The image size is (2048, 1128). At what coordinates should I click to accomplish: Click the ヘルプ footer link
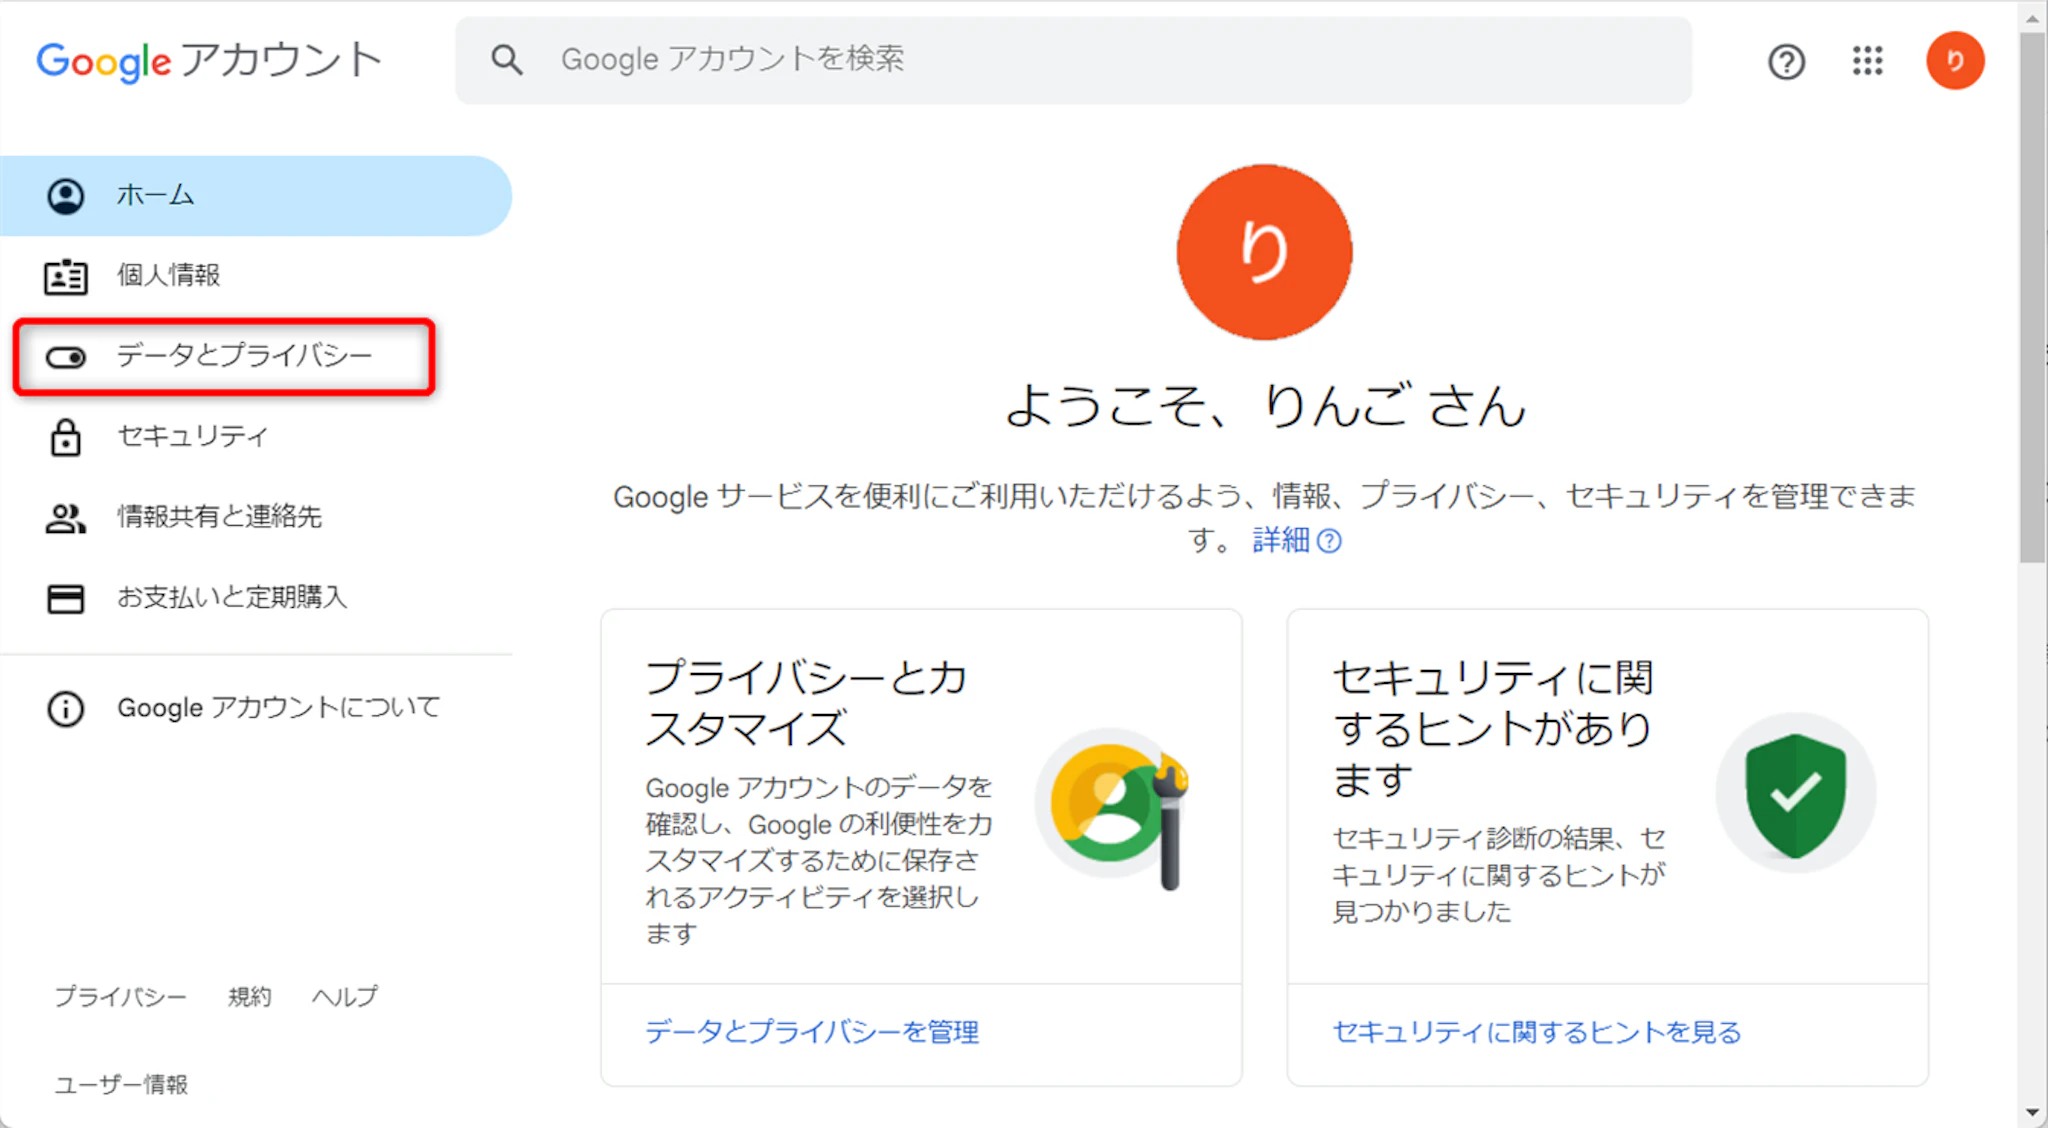[x=345, y=997]
